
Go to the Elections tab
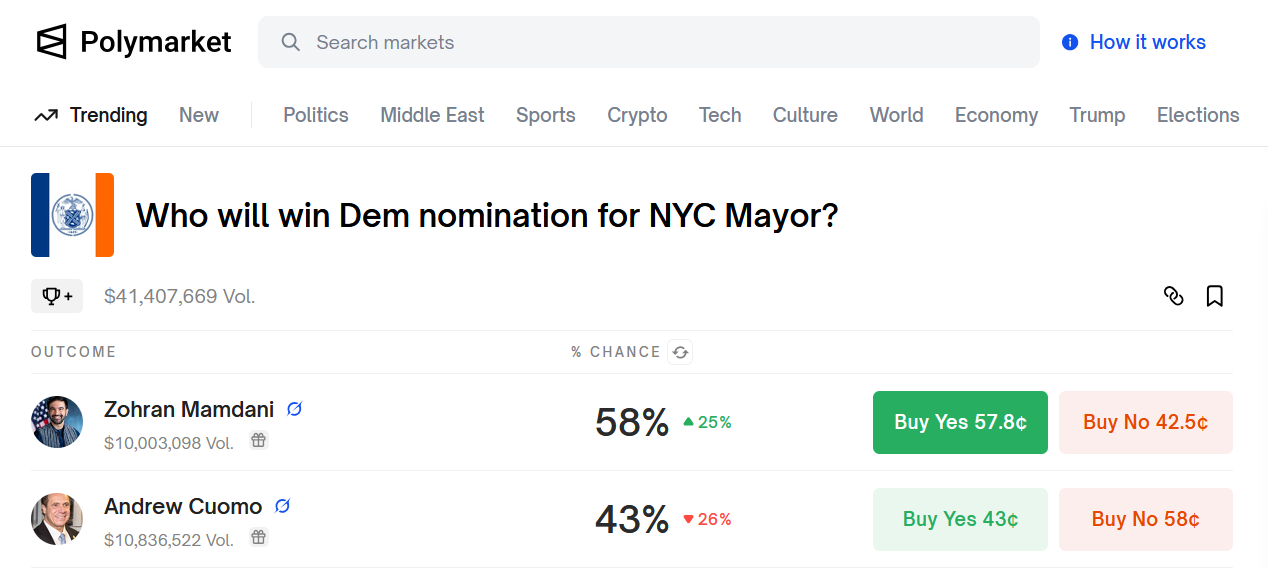pos(1198,115)
